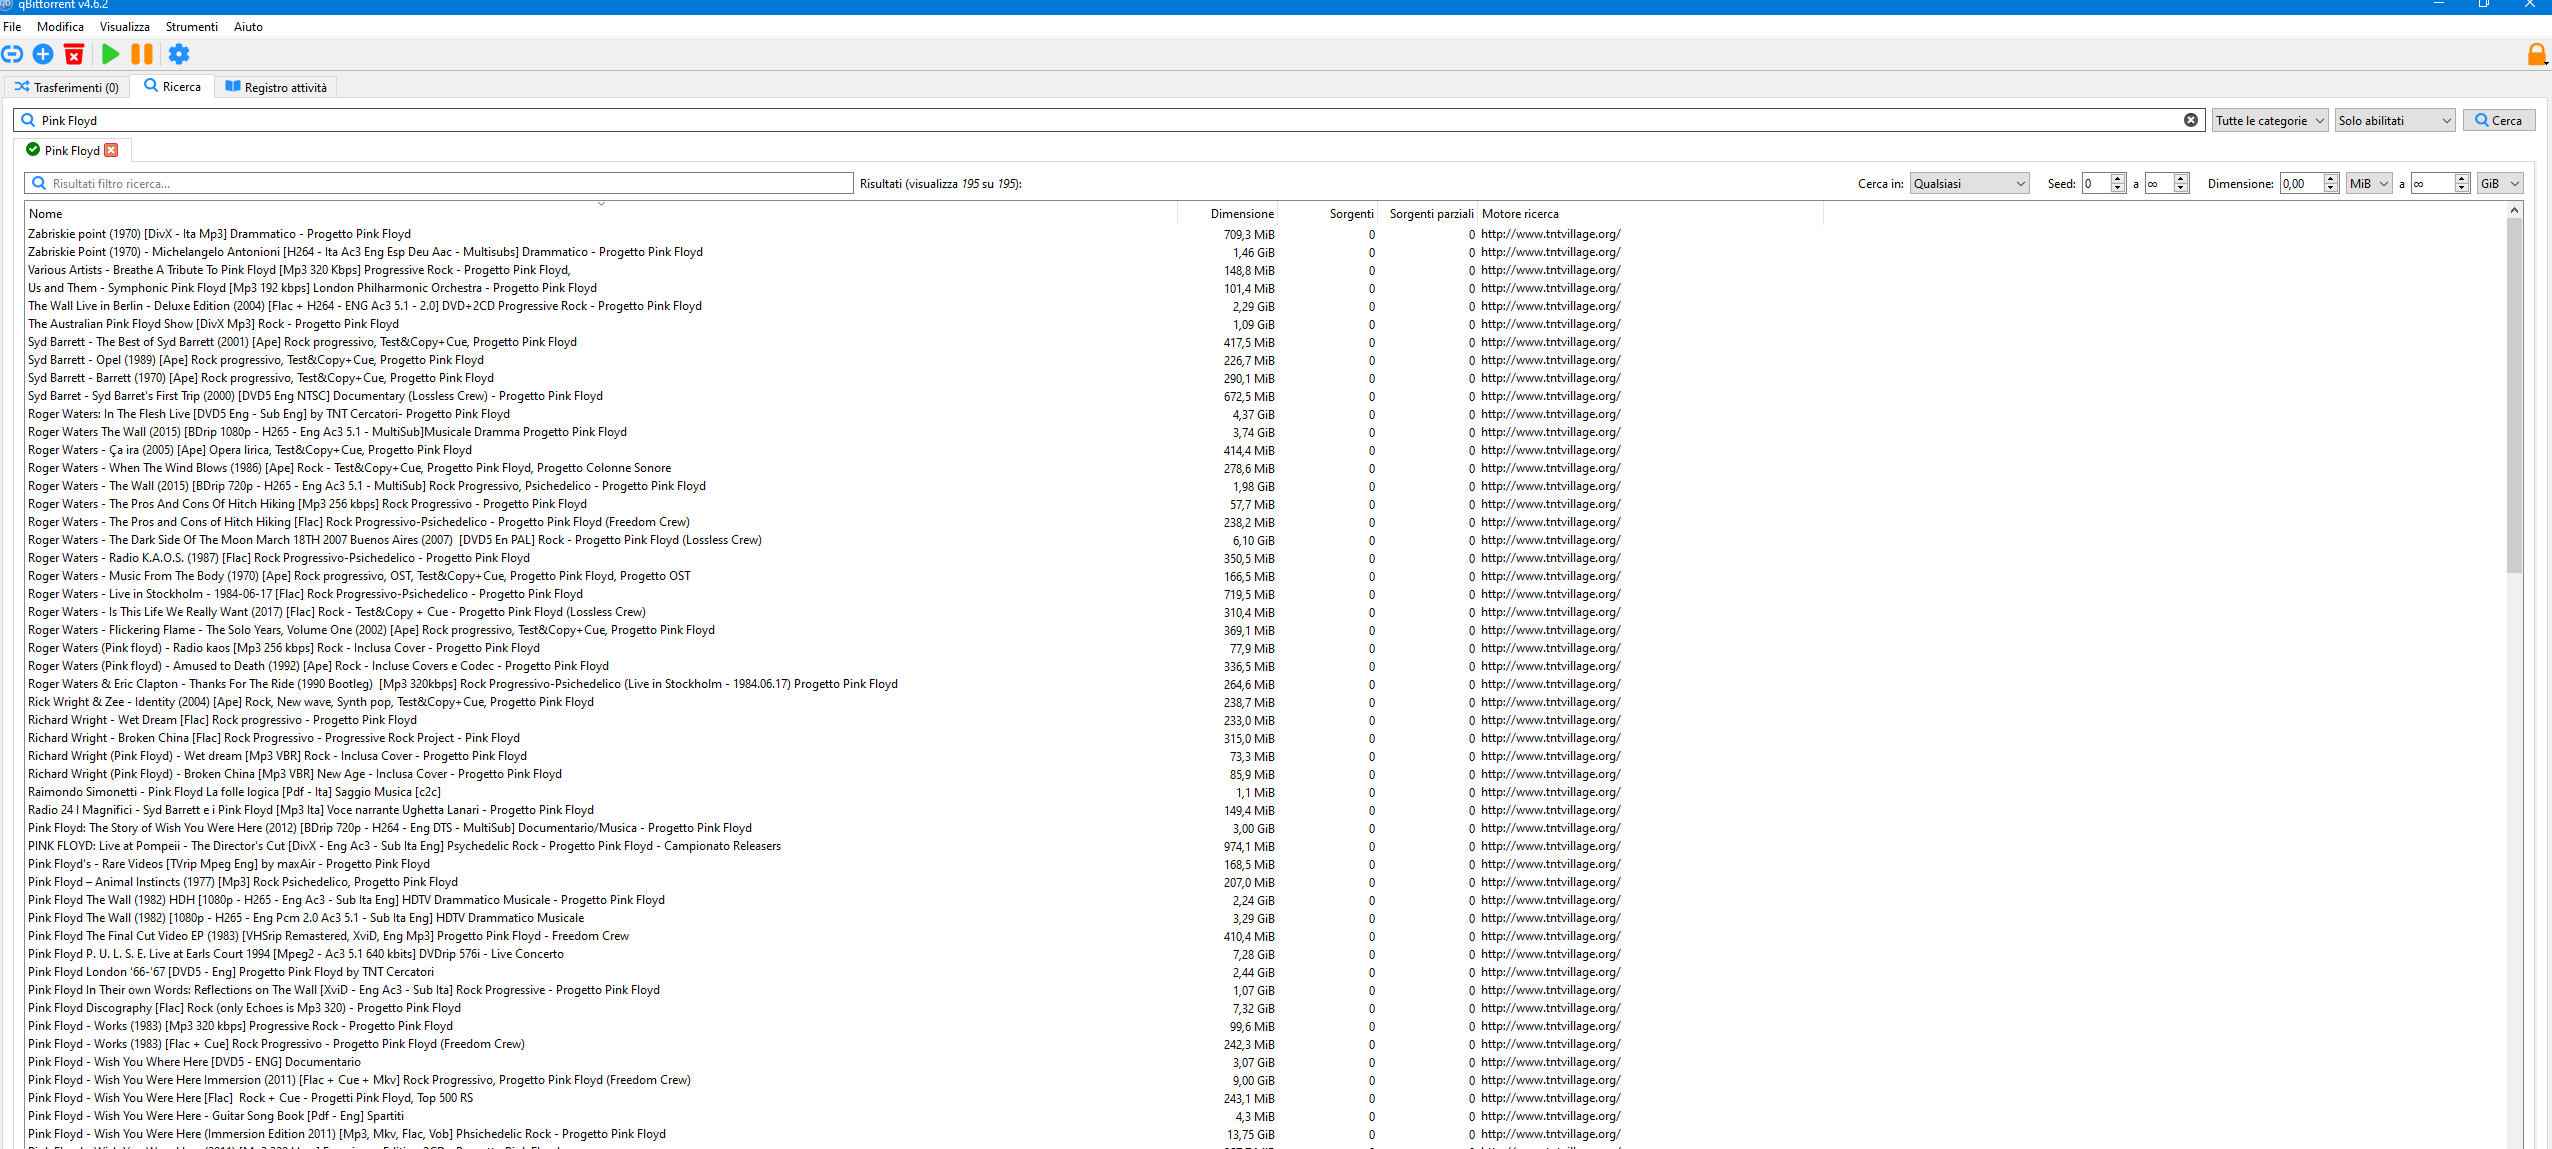
Task: Click the add torrent file icon
Action: click(x=43, y=54)
